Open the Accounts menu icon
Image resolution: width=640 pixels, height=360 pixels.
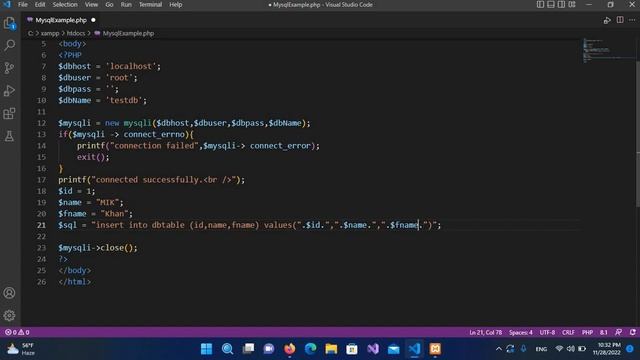click(9, 293)
